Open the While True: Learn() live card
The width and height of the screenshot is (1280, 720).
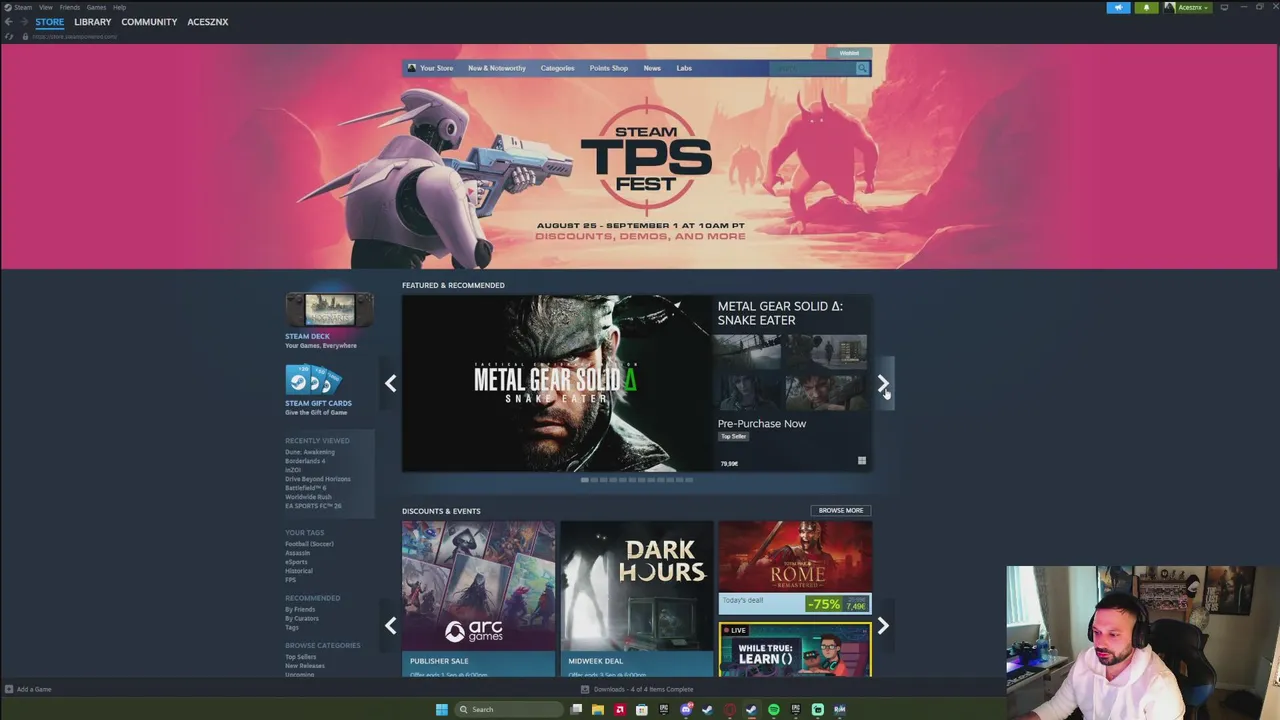[795, 649]
